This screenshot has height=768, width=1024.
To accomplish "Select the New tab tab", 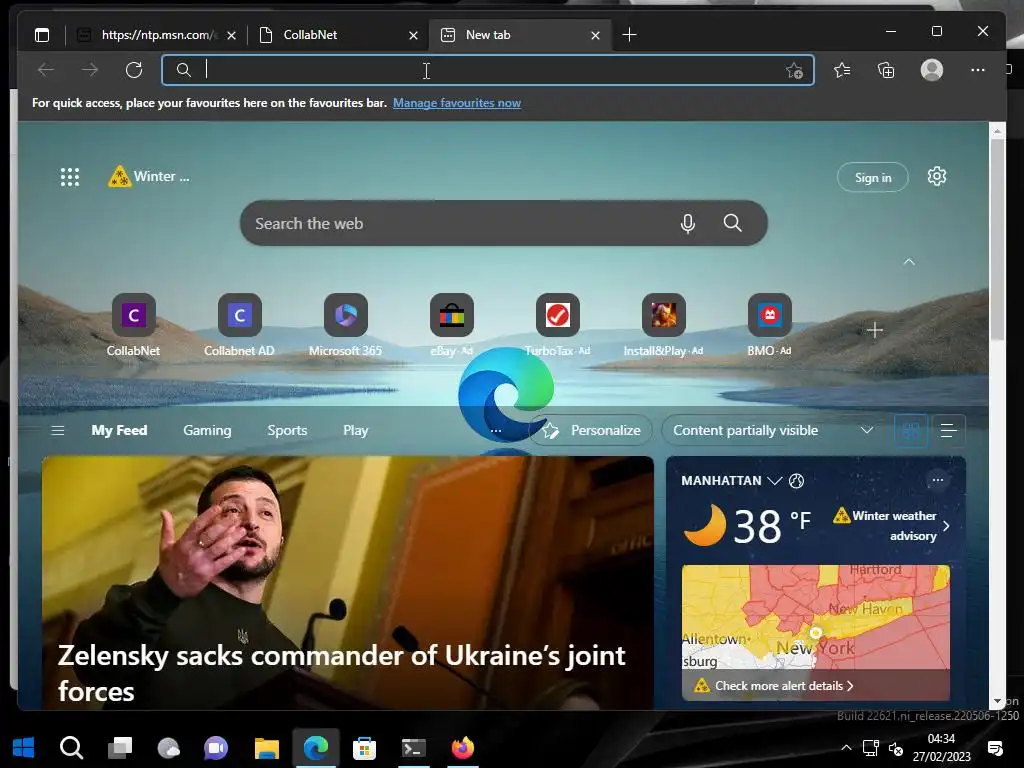I will 520,35.
